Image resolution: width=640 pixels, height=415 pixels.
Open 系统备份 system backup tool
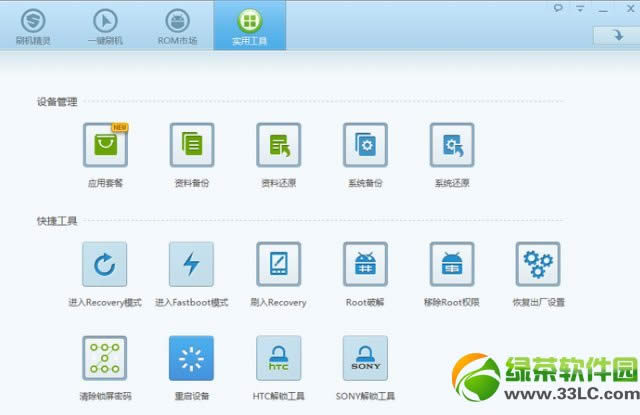coord(365,146)
